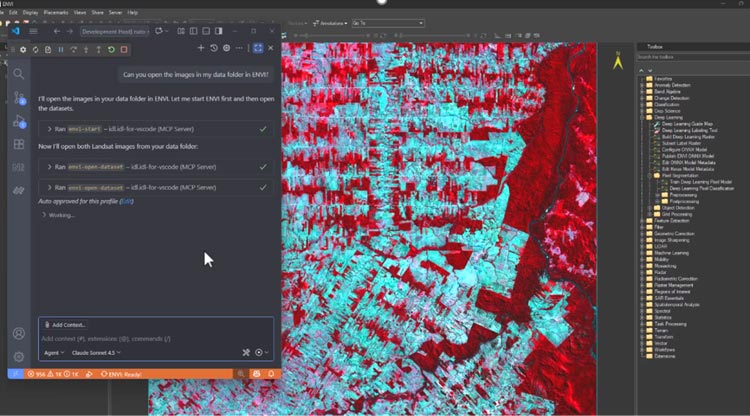Click the Edit link for auto approval
Screen dimensions: 750x416
tap(126, 201)
